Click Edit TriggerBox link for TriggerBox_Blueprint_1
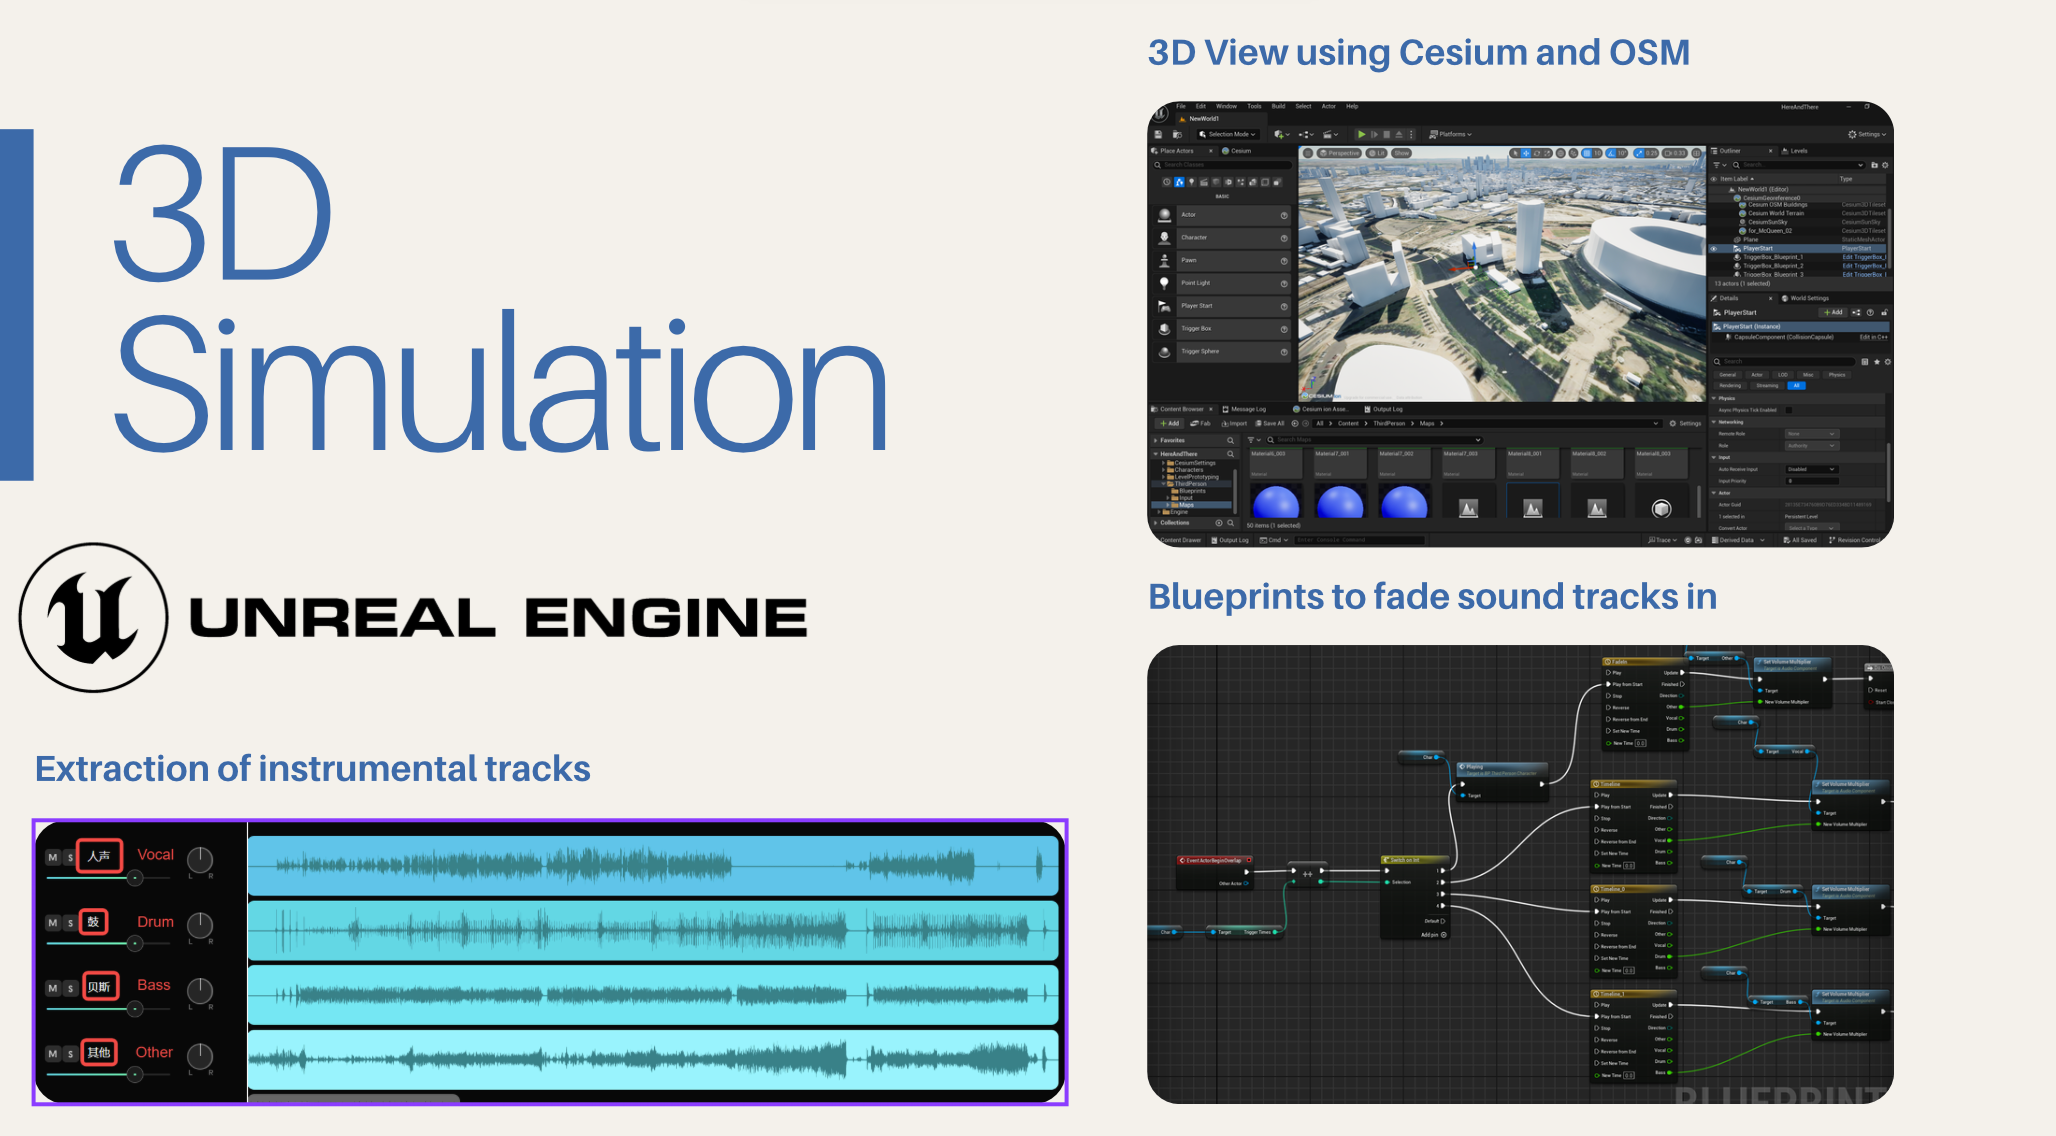The image size is (2056, 1136). click(1864, 257)
